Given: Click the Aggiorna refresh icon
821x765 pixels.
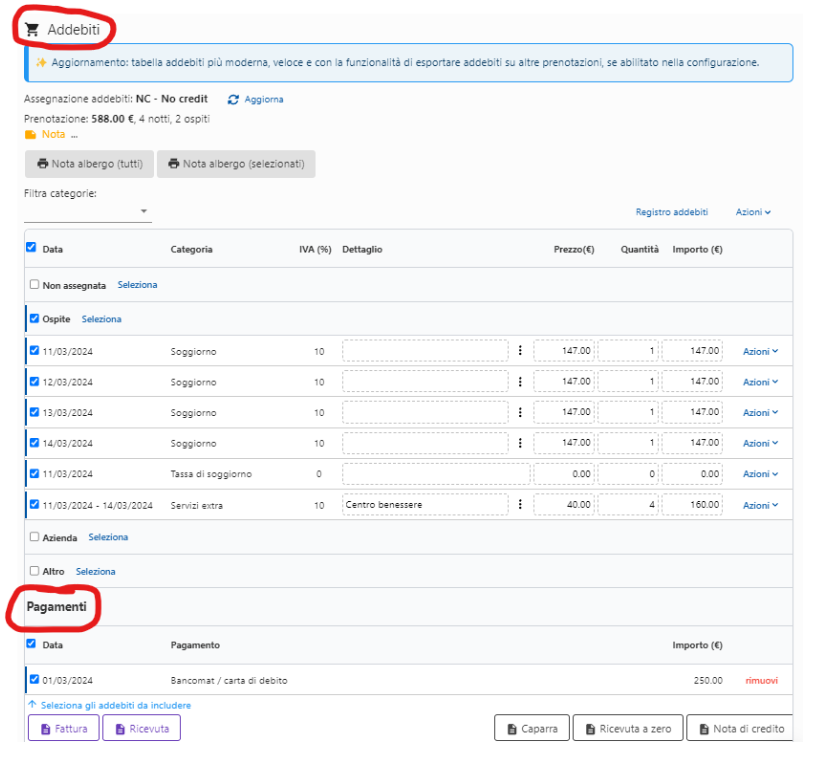Looking at the screenshot, I should tap(234, 100).
